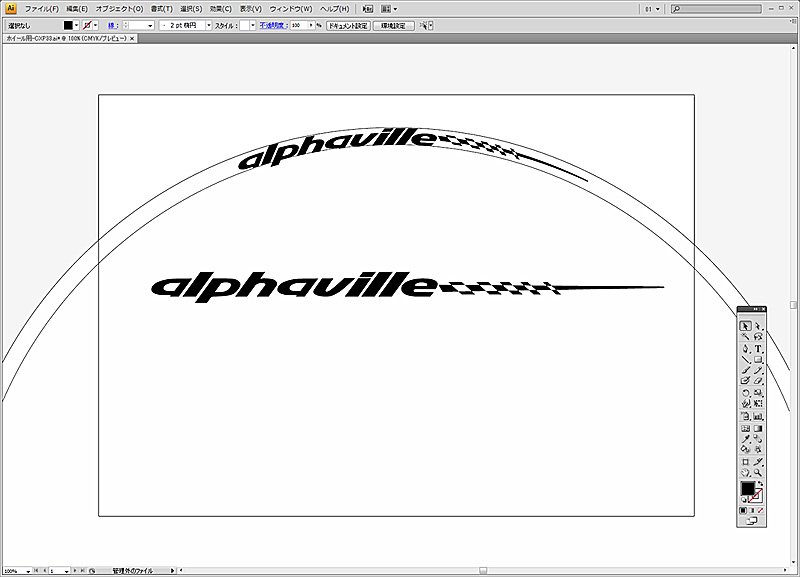
Task: Switch paint mode to Gradient
Action: (x=752, y=511)
